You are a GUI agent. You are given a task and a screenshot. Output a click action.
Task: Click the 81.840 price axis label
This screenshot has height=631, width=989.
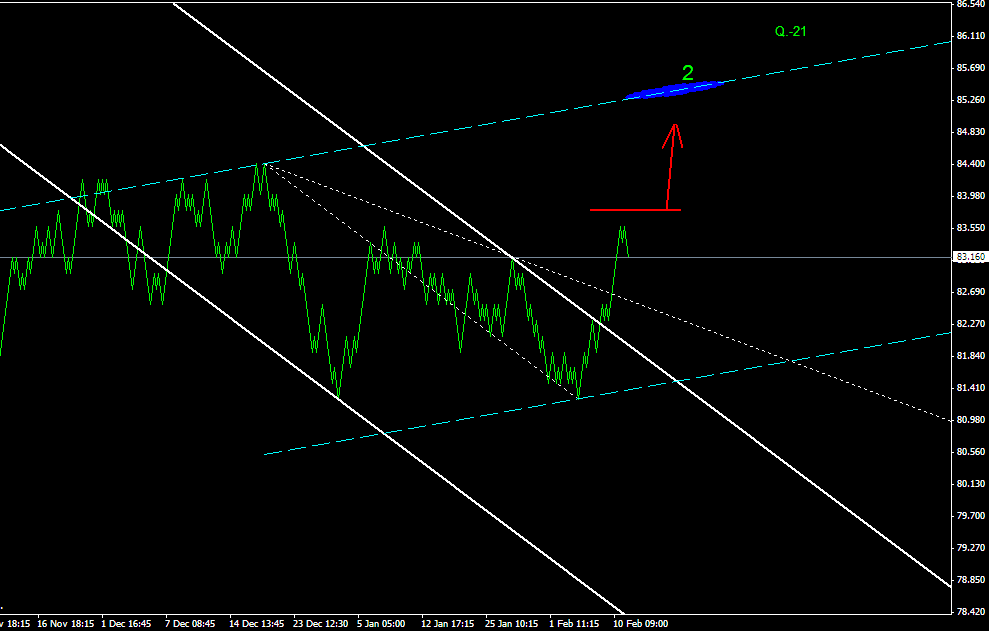point(971,356)
